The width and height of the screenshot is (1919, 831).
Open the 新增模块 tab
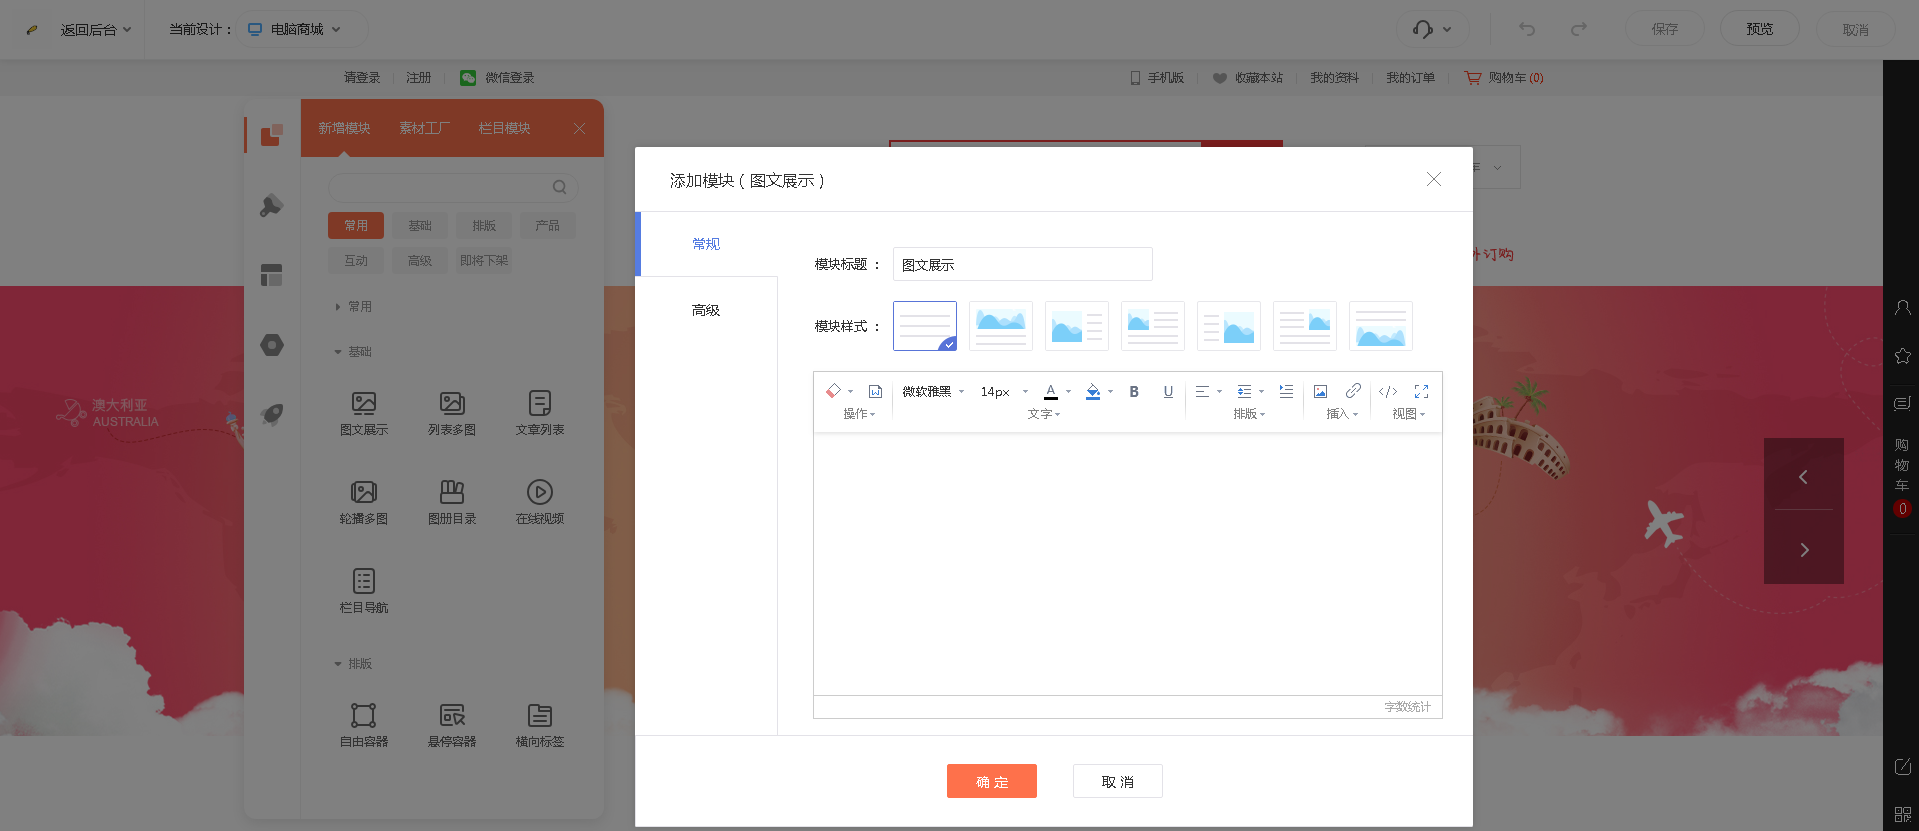coord(344,128)
